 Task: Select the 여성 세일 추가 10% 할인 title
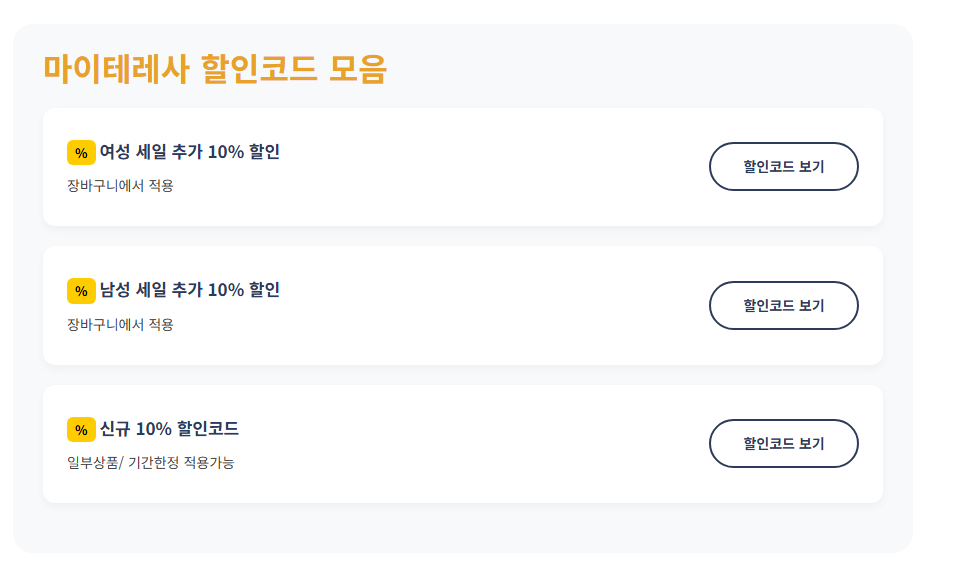(189, 151)
